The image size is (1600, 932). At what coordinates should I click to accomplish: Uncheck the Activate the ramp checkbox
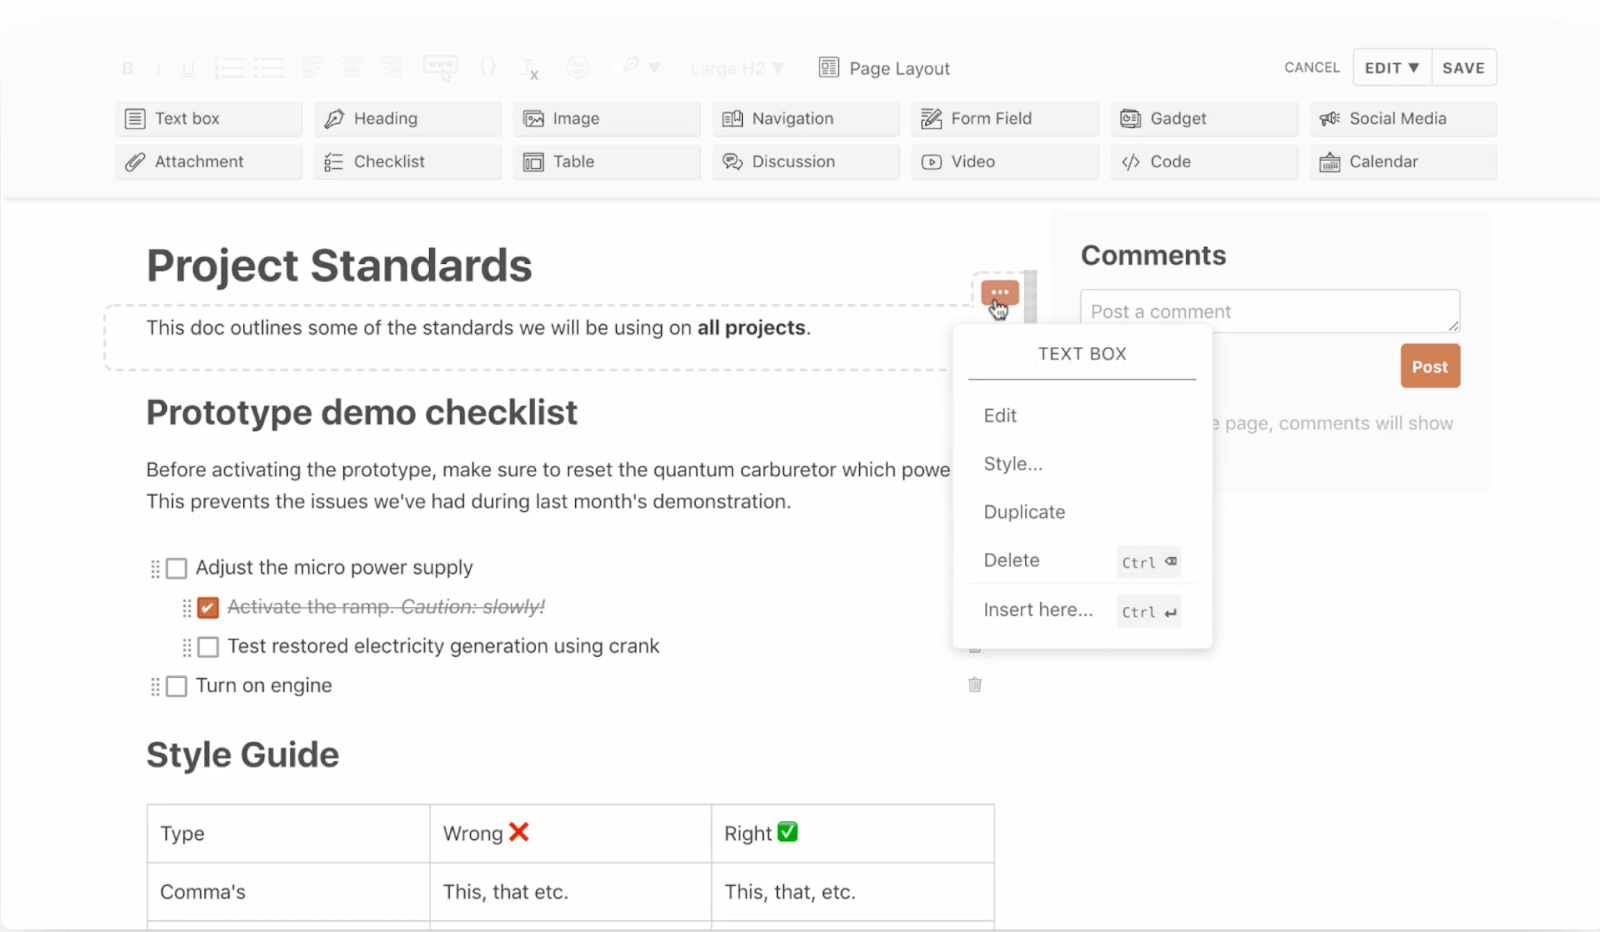(x=208, y=608)
